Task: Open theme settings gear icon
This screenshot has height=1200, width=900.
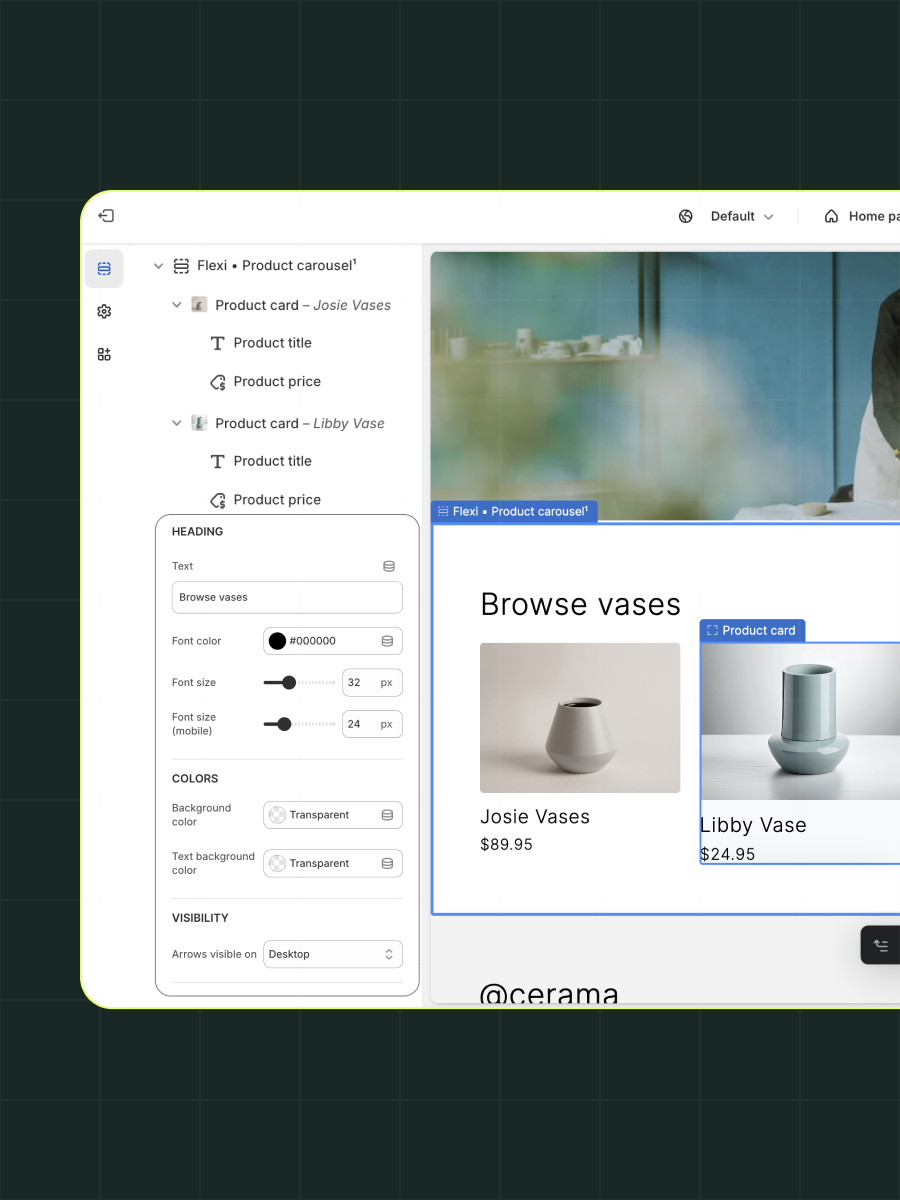Action: pos(104,312)
